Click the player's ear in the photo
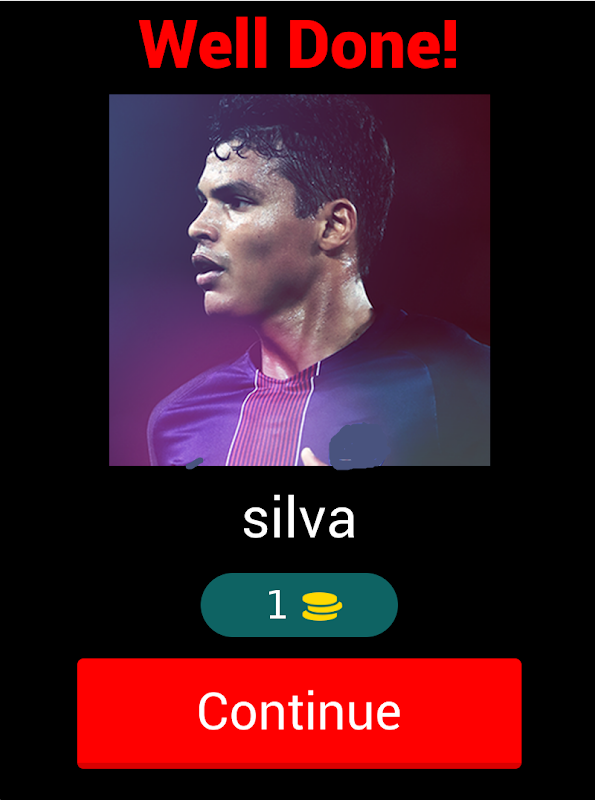This screenshot has width=595, height=800. [338, 224]
